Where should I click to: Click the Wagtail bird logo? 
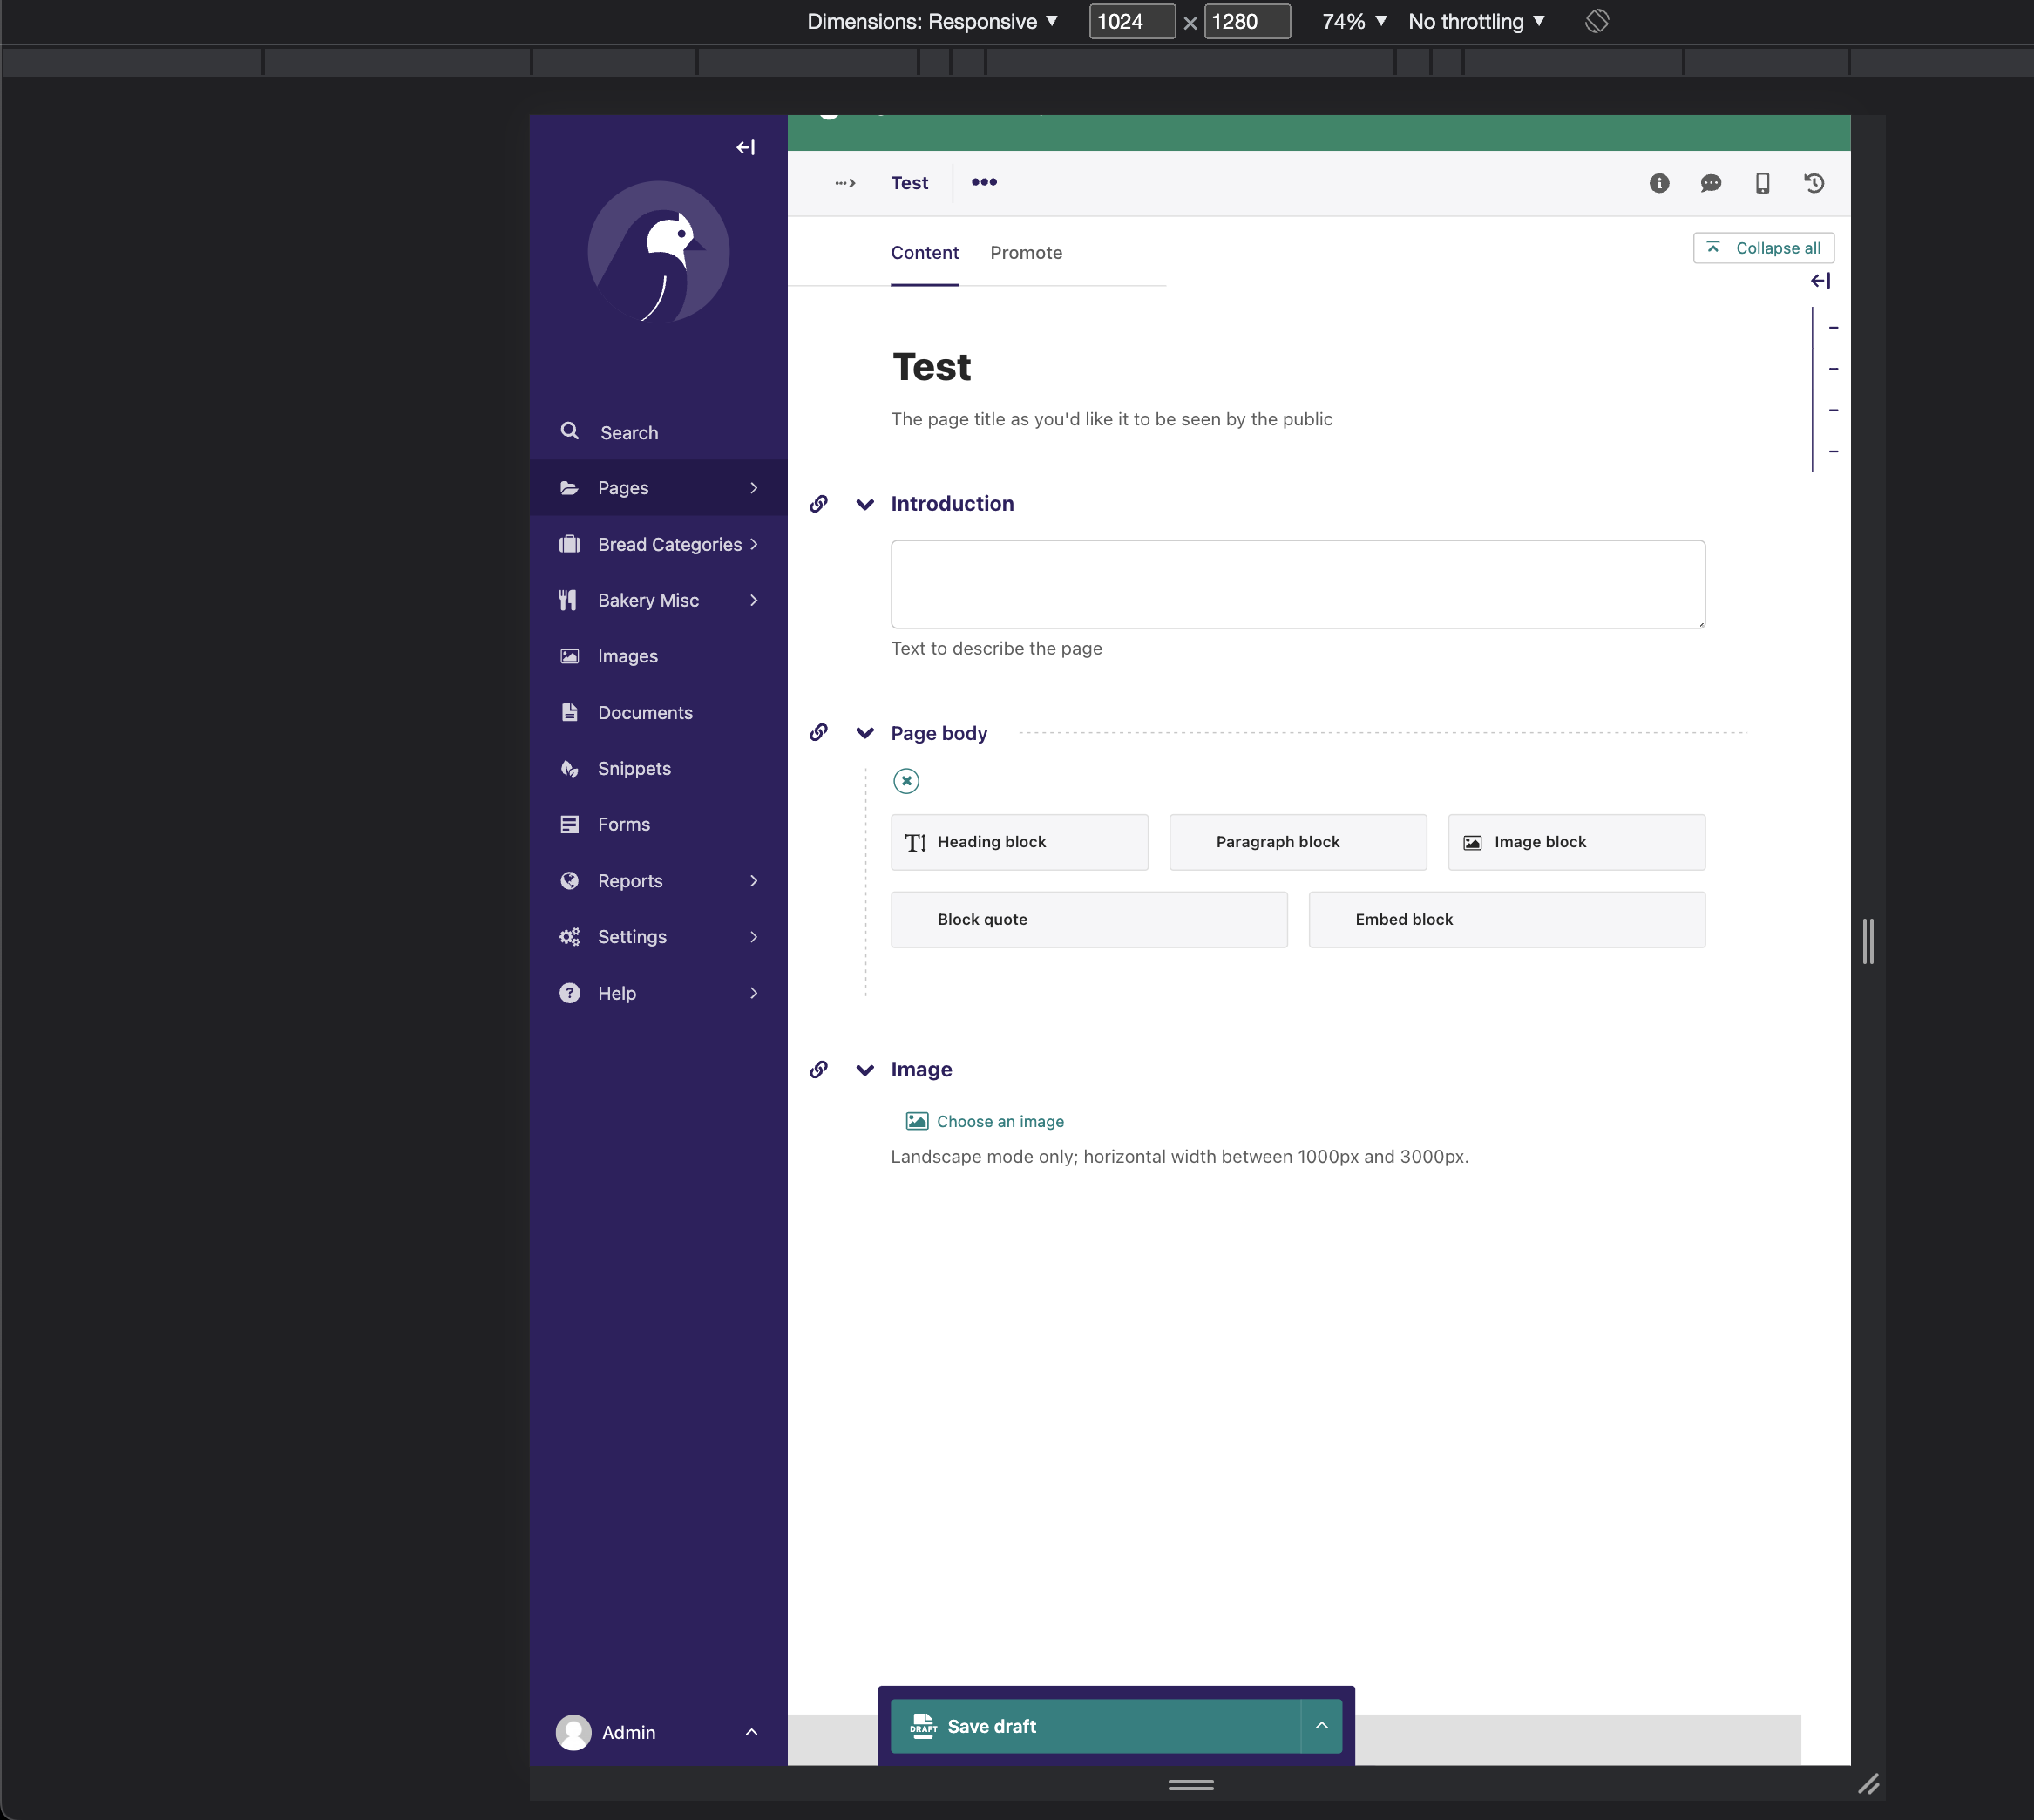point(658,252)
